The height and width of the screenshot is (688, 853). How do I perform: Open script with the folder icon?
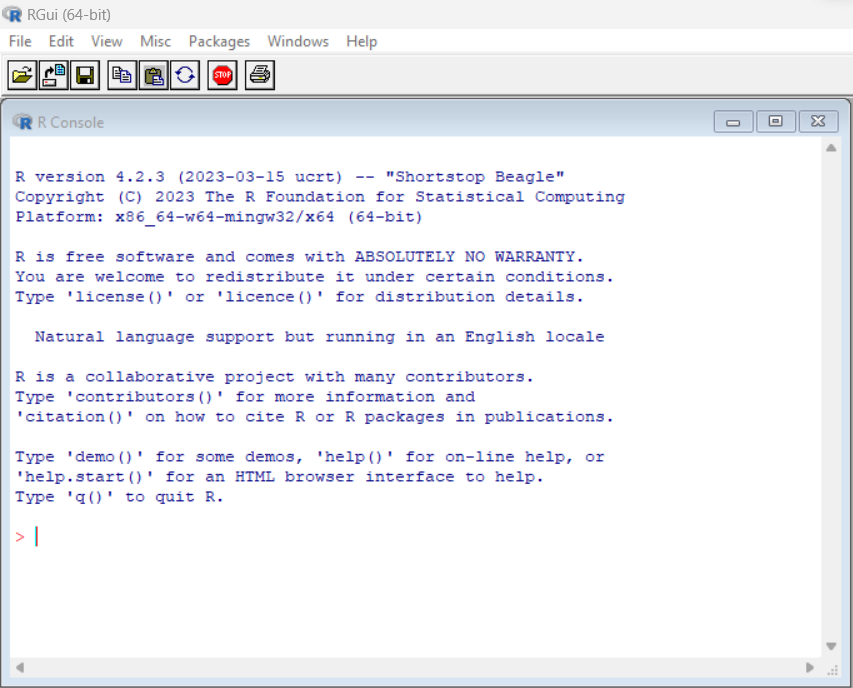click(x=22, y=75)
